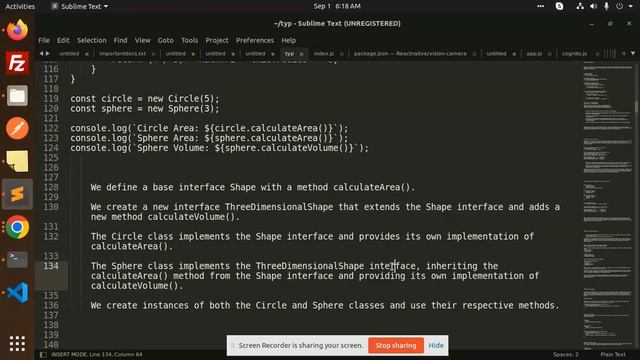Screen dimensions: 640x360
Task: Click microphone indicator in top bar
Action: point(607,6)
